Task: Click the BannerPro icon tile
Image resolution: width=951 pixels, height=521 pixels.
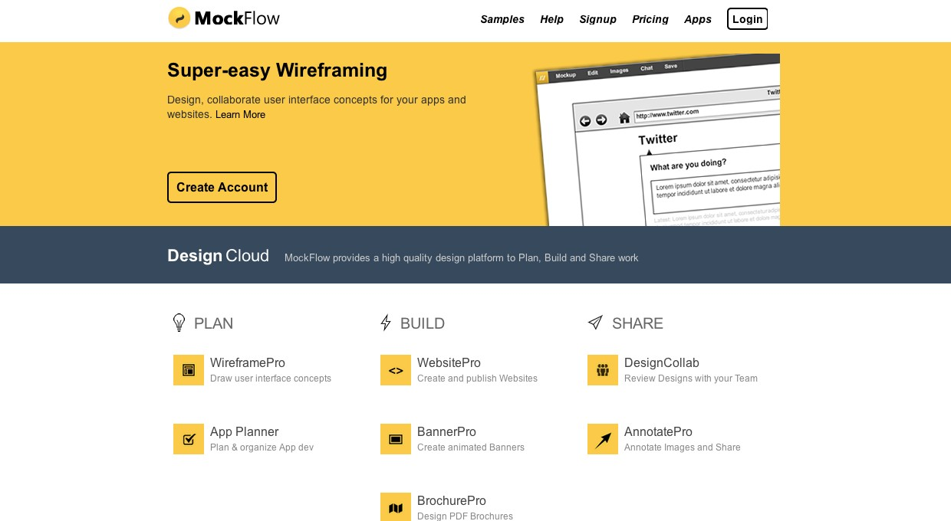Action: click(395, 439)
